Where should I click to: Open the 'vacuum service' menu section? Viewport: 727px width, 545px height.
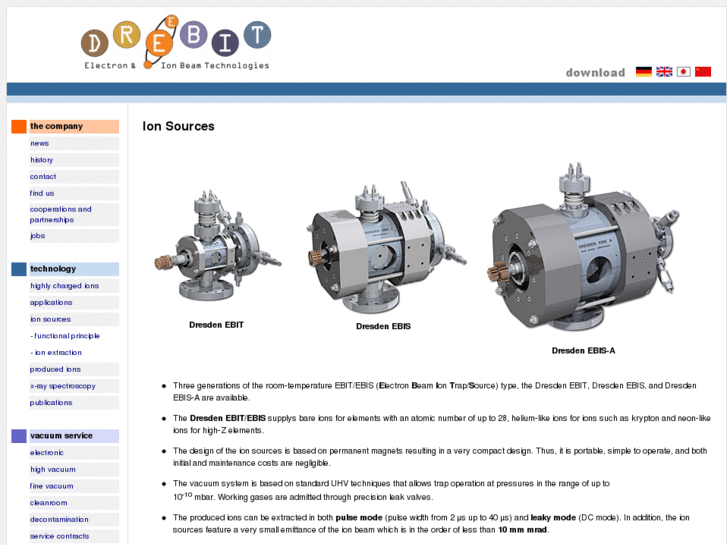74,436
